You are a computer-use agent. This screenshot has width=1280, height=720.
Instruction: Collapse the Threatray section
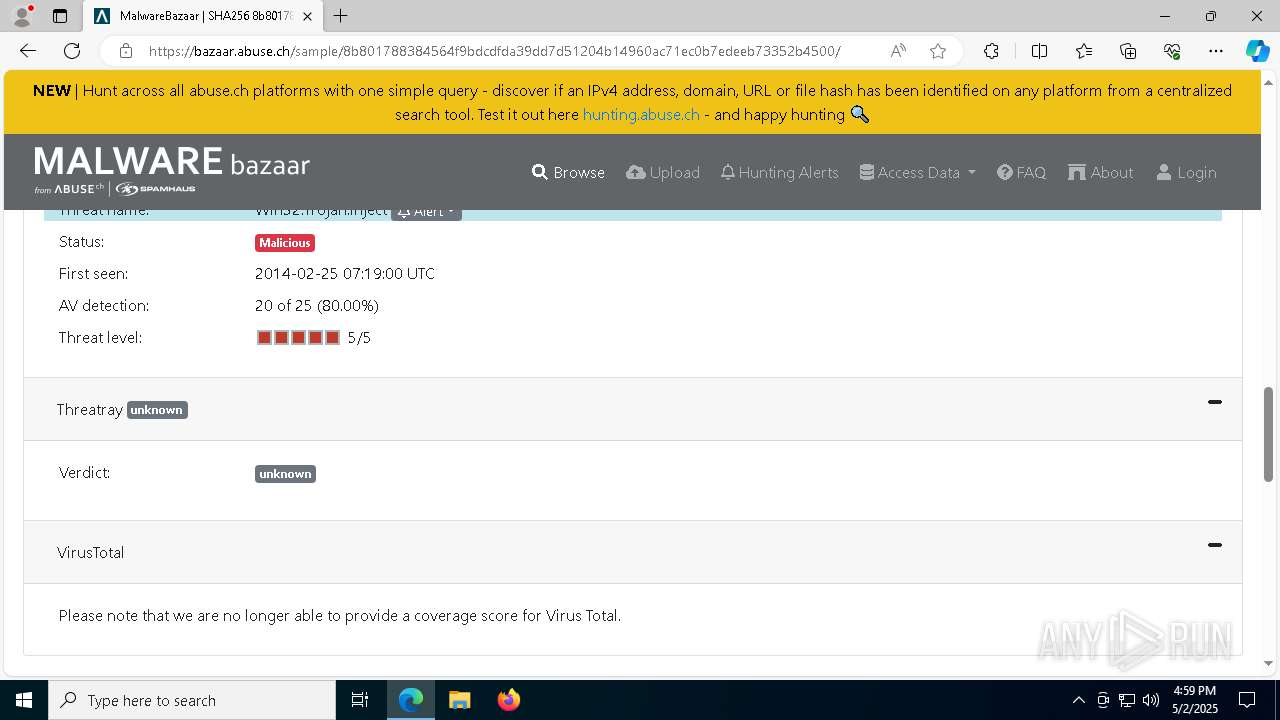coord(1215,402)
